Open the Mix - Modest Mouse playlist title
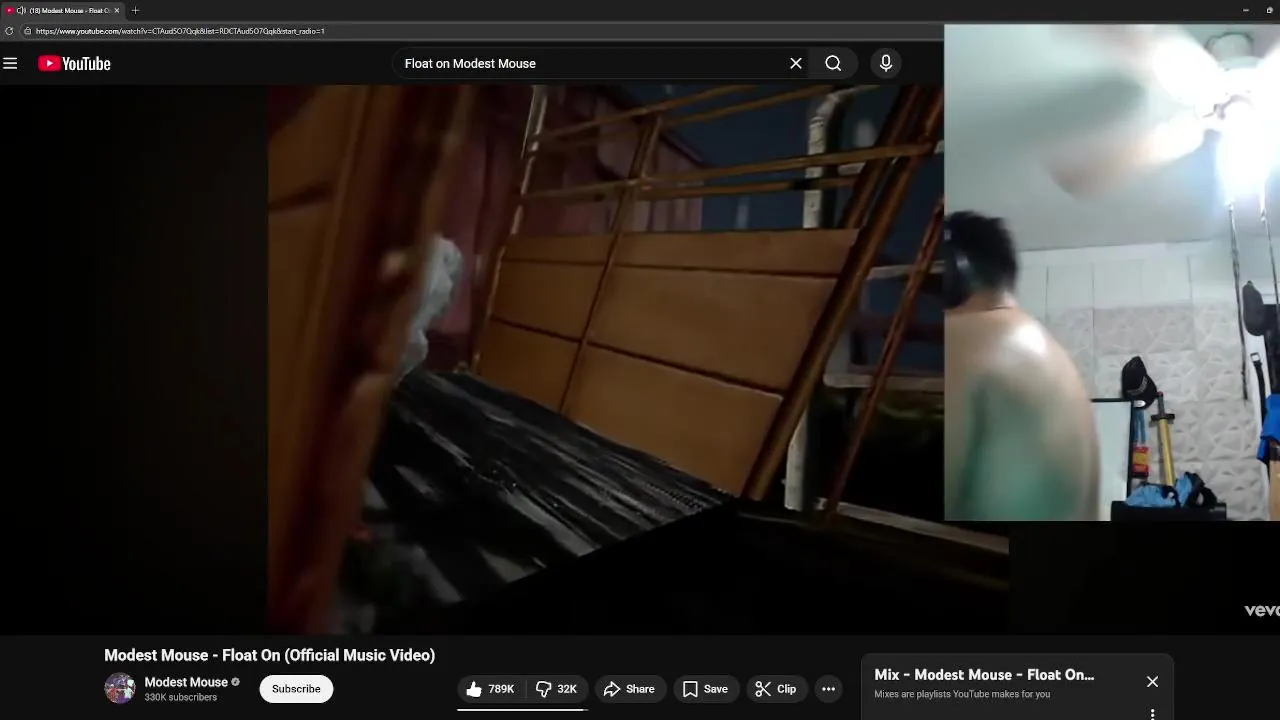 tap(984, 675)
